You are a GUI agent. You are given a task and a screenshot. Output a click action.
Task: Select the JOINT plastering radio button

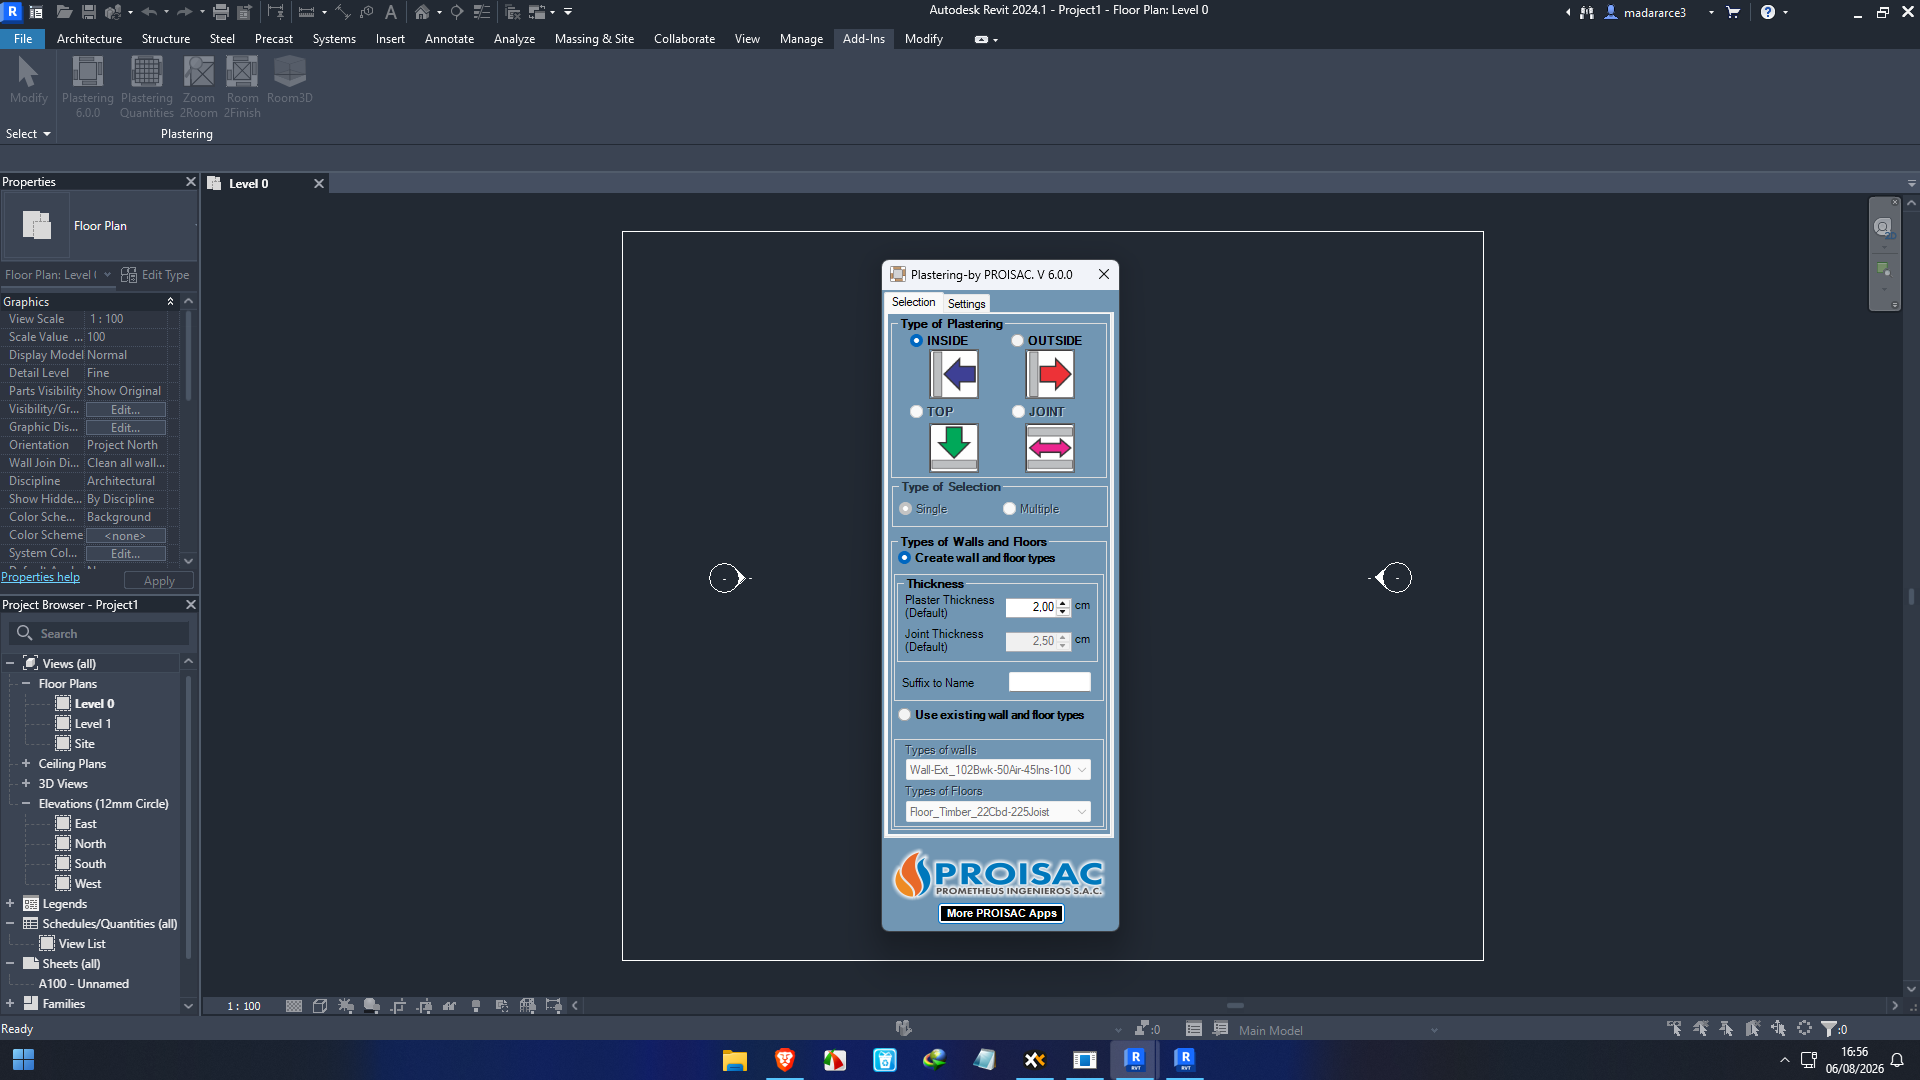point(1018,412)
